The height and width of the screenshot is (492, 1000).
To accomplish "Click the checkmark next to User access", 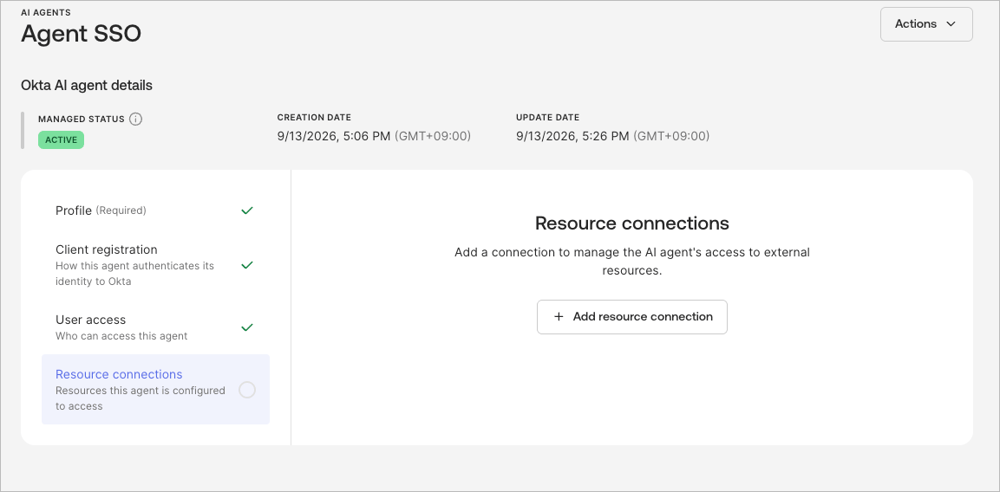I will point(247,327).
